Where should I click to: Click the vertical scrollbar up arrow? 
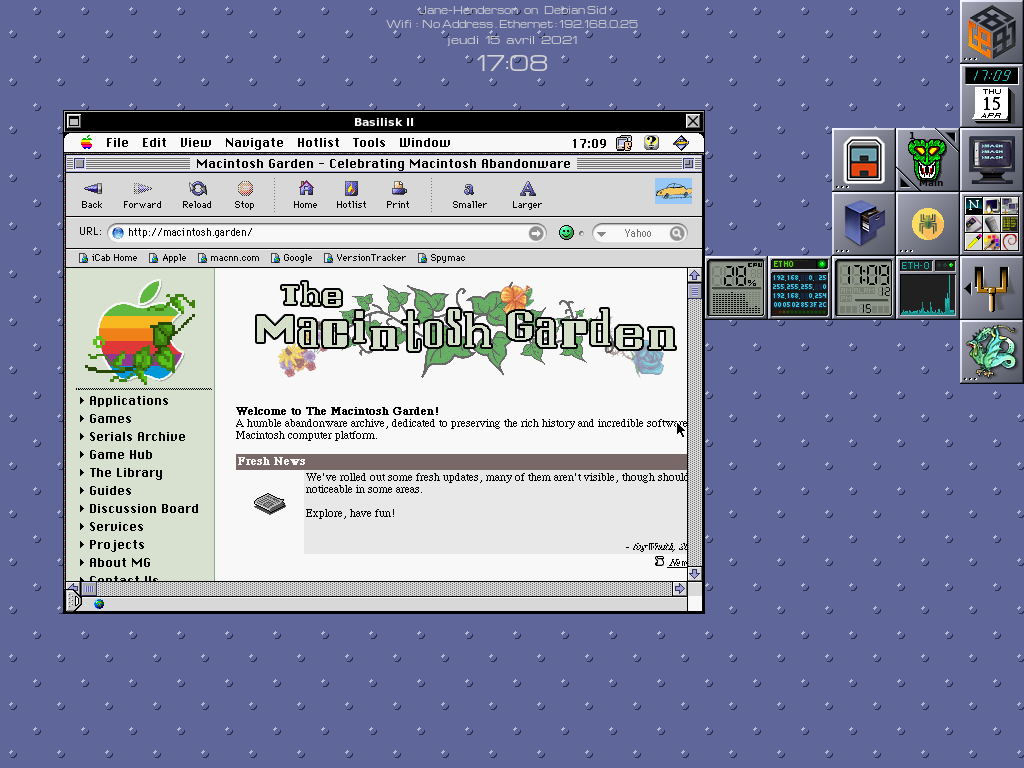[x=694, y=276]
